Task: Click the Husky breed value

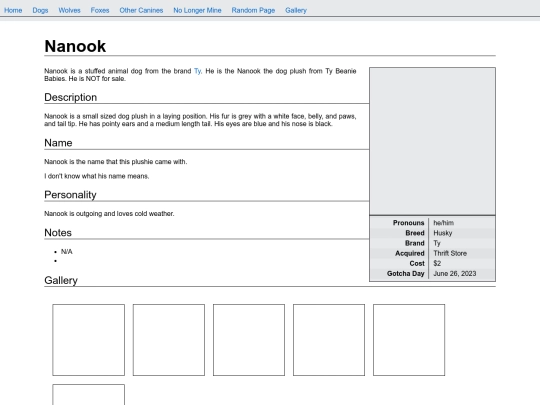Action: click(x=443, y=233)
